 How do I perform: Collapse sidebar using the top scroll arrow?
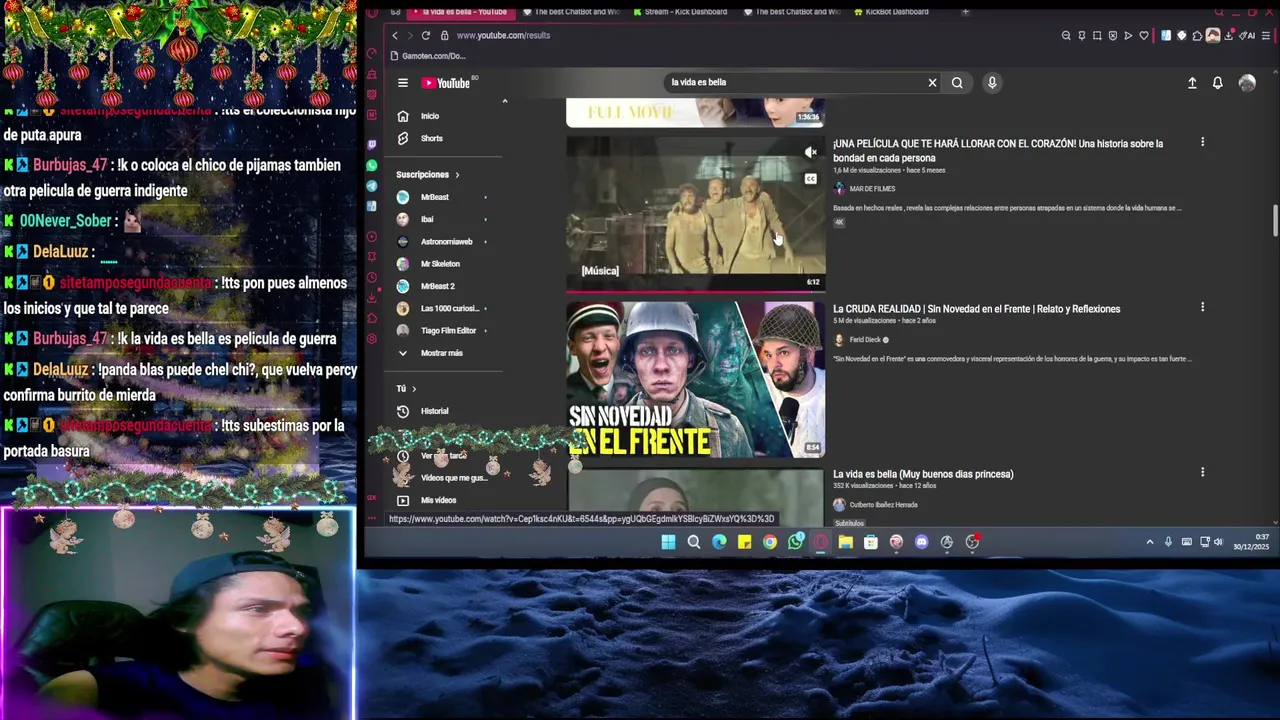tap(504, 102)
